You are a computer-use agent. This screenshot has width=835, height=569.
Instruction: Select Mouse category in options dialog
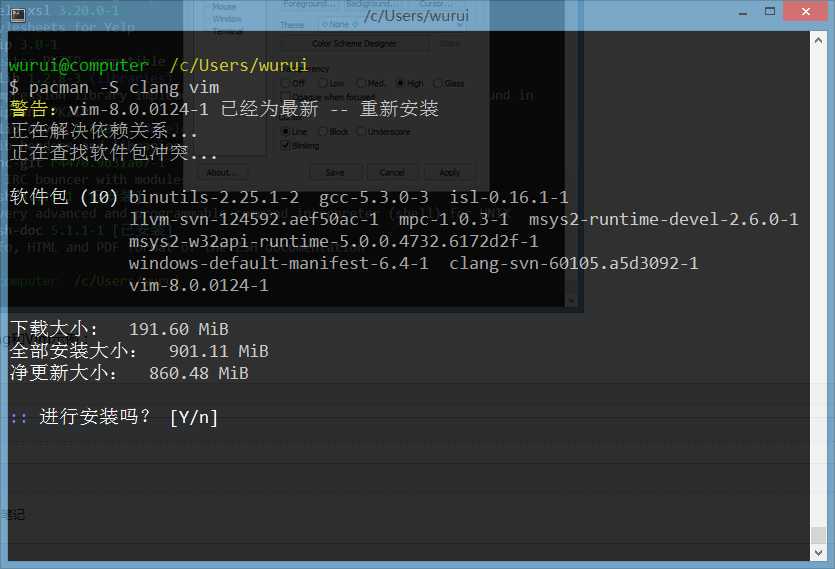click(224, 7)
